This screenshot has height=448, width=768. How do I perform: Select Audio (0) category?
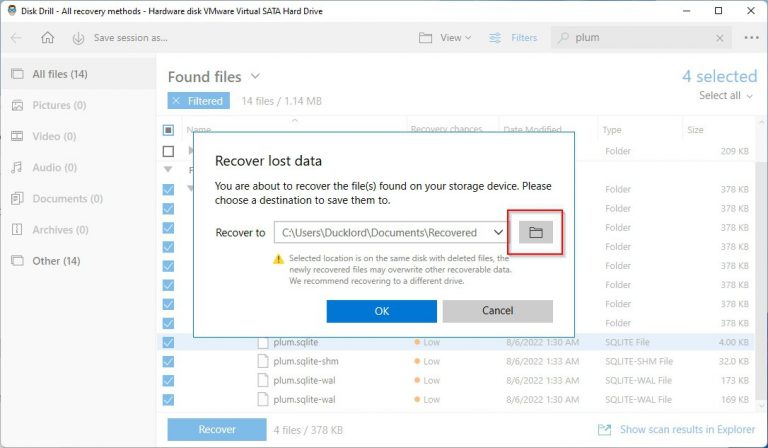[78, 167]
